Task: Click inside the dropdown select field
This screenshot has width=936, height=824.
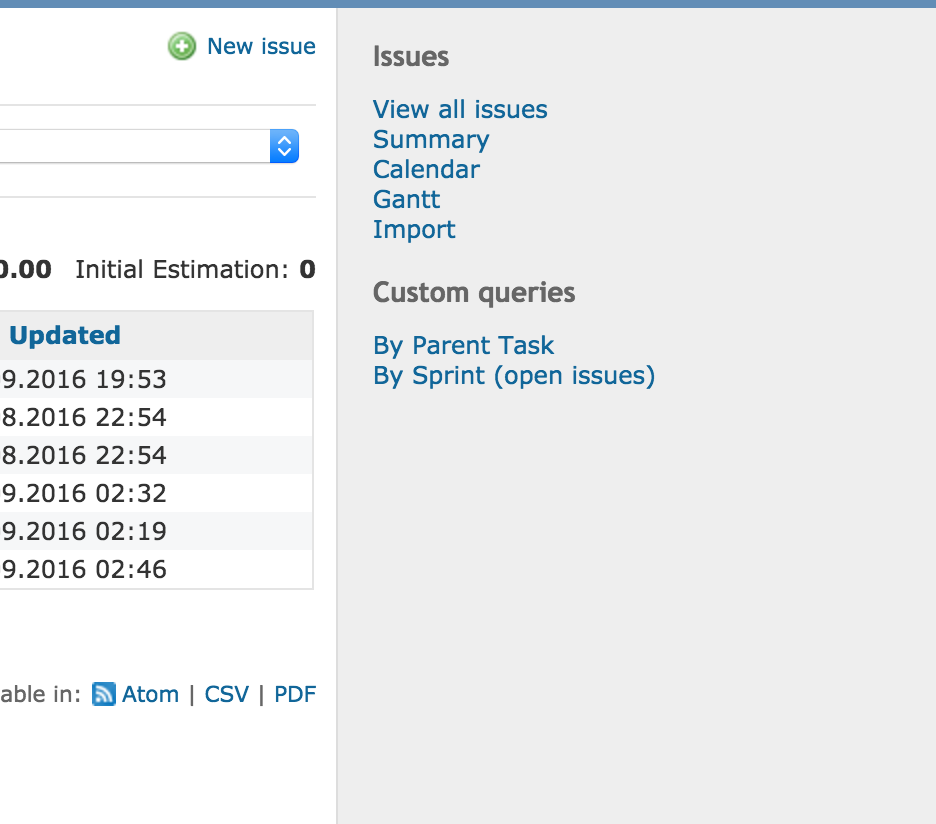Action: point(149,146)
